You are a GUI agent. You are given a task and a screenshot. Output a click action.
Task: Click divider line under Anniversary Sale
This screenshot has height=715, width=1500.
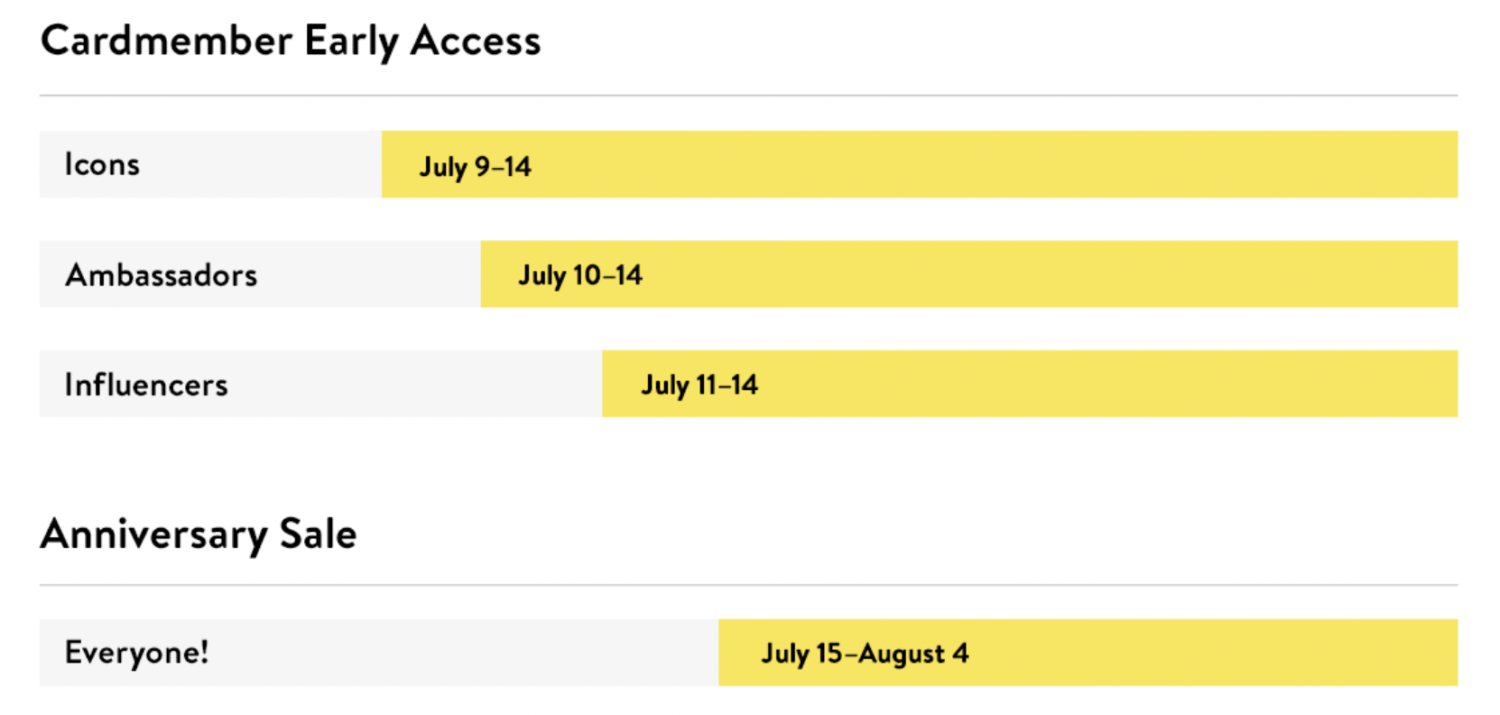pyautogui.click(x=748, y=585)
